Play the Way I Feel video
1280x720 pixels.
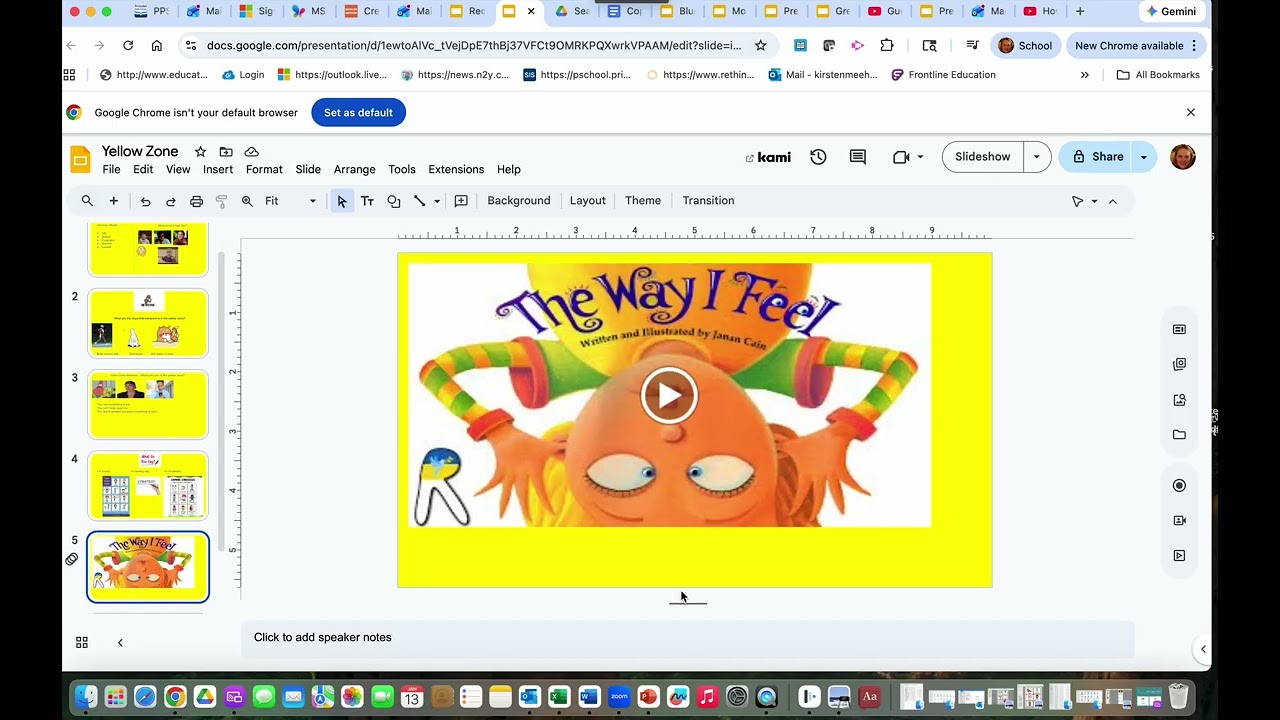tap(669, 395)
